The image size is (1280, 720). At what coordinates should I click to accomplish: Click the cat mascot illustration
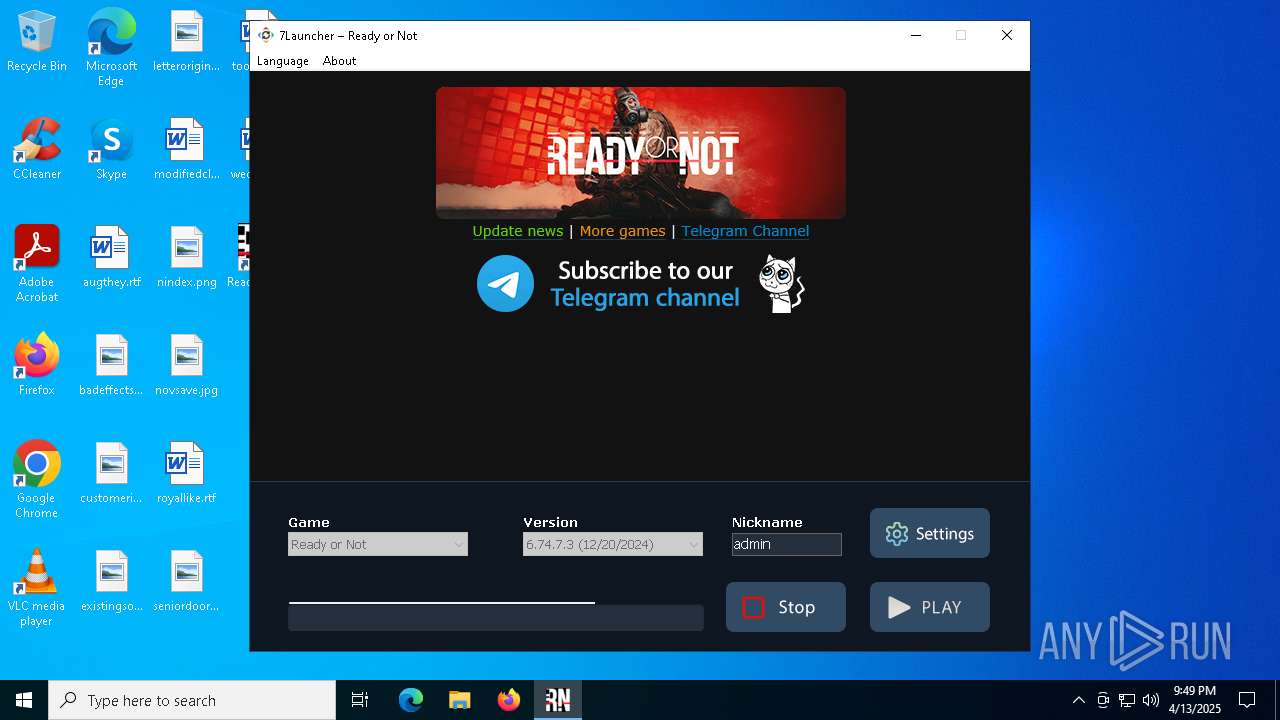(781, 284)
